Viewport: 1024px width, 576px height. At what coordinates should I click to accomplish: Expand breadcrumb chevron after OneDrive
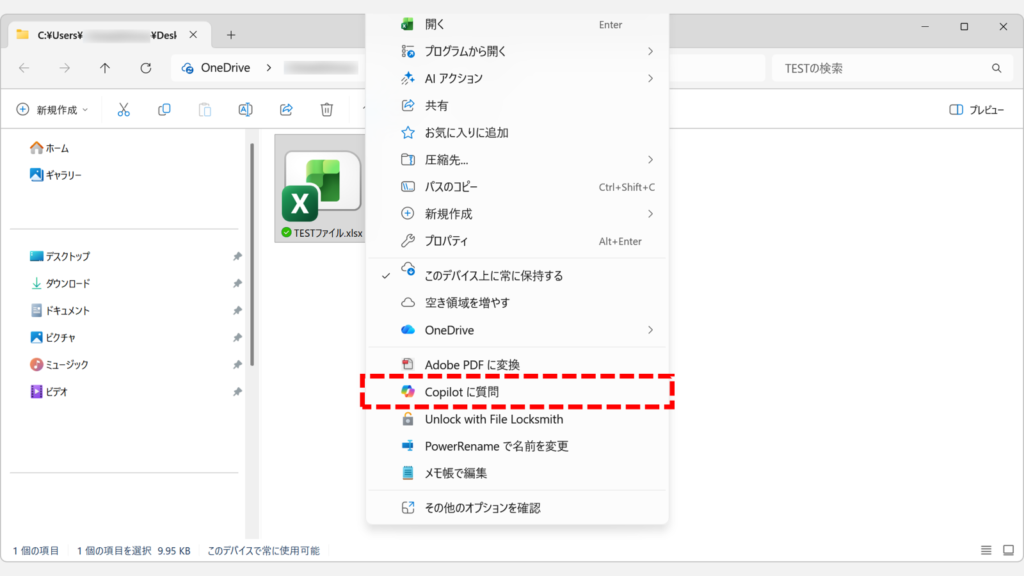[268, 68]
